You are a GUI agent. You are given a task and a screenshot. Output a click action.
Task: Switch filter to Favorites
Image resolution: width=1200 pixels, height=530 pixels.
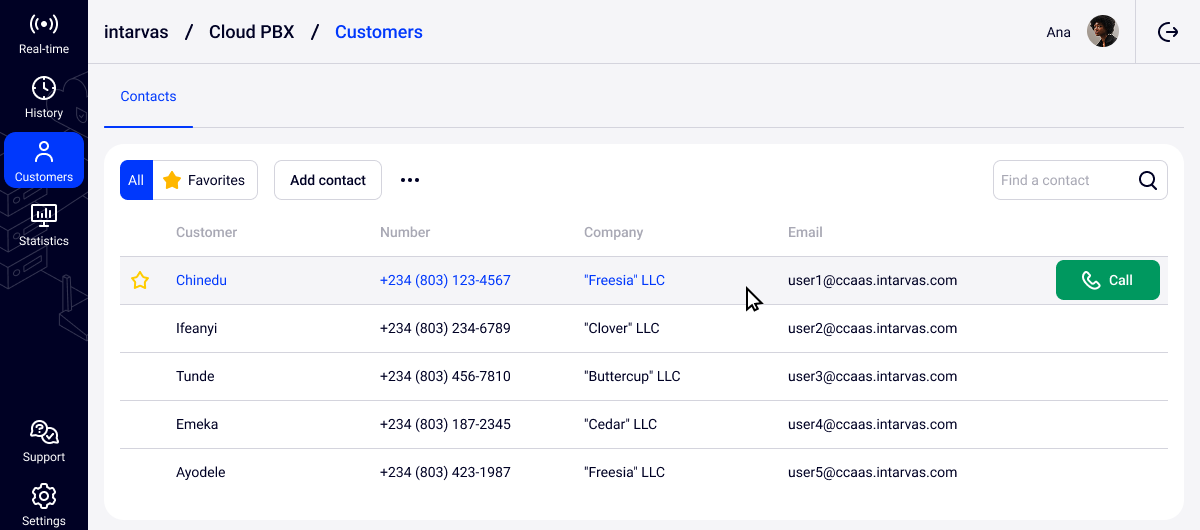point(205,180)
